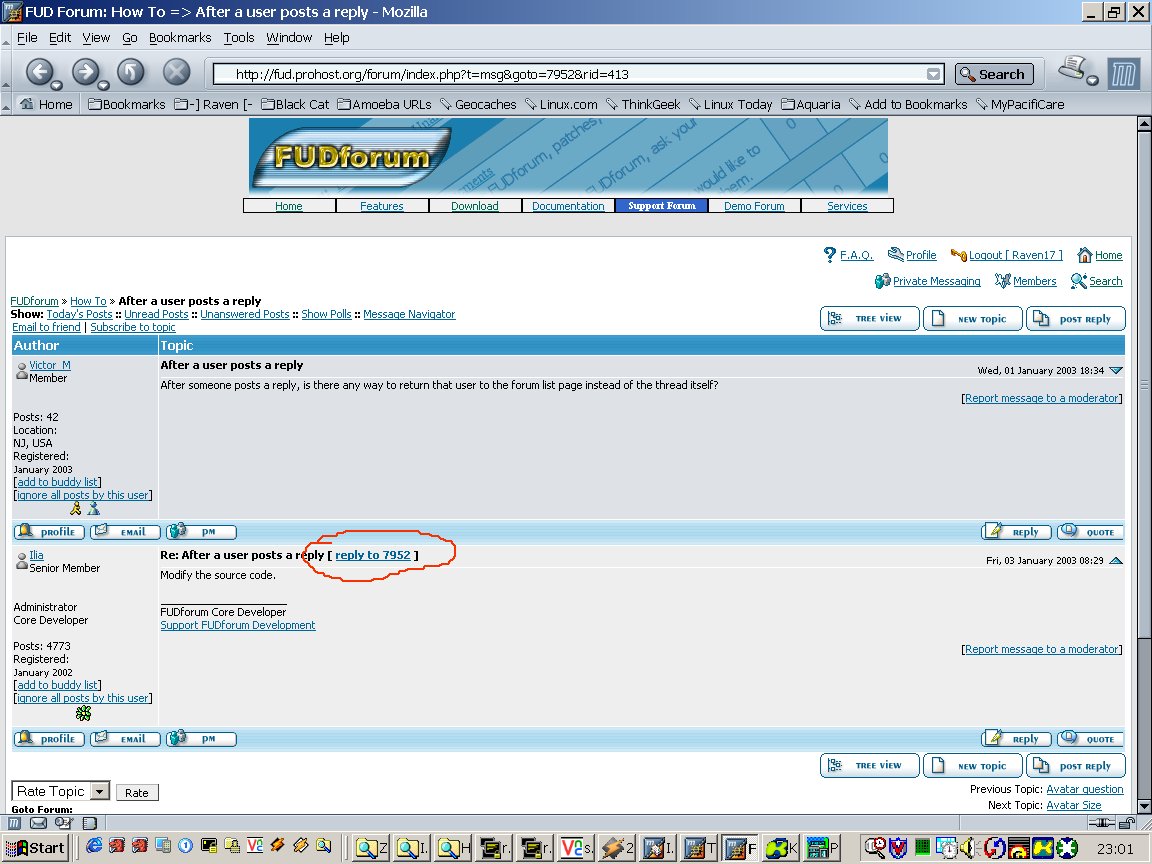Open Navigator from the status bar component icons
The image size is (1152, 864).
coord(15,823)
